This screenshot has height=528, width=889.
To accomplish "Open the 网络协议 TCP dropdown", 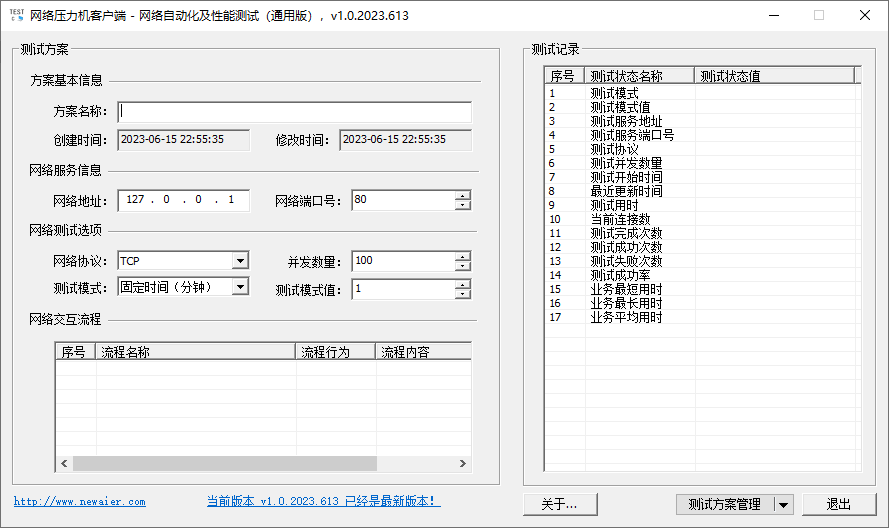I will point(240,261).
